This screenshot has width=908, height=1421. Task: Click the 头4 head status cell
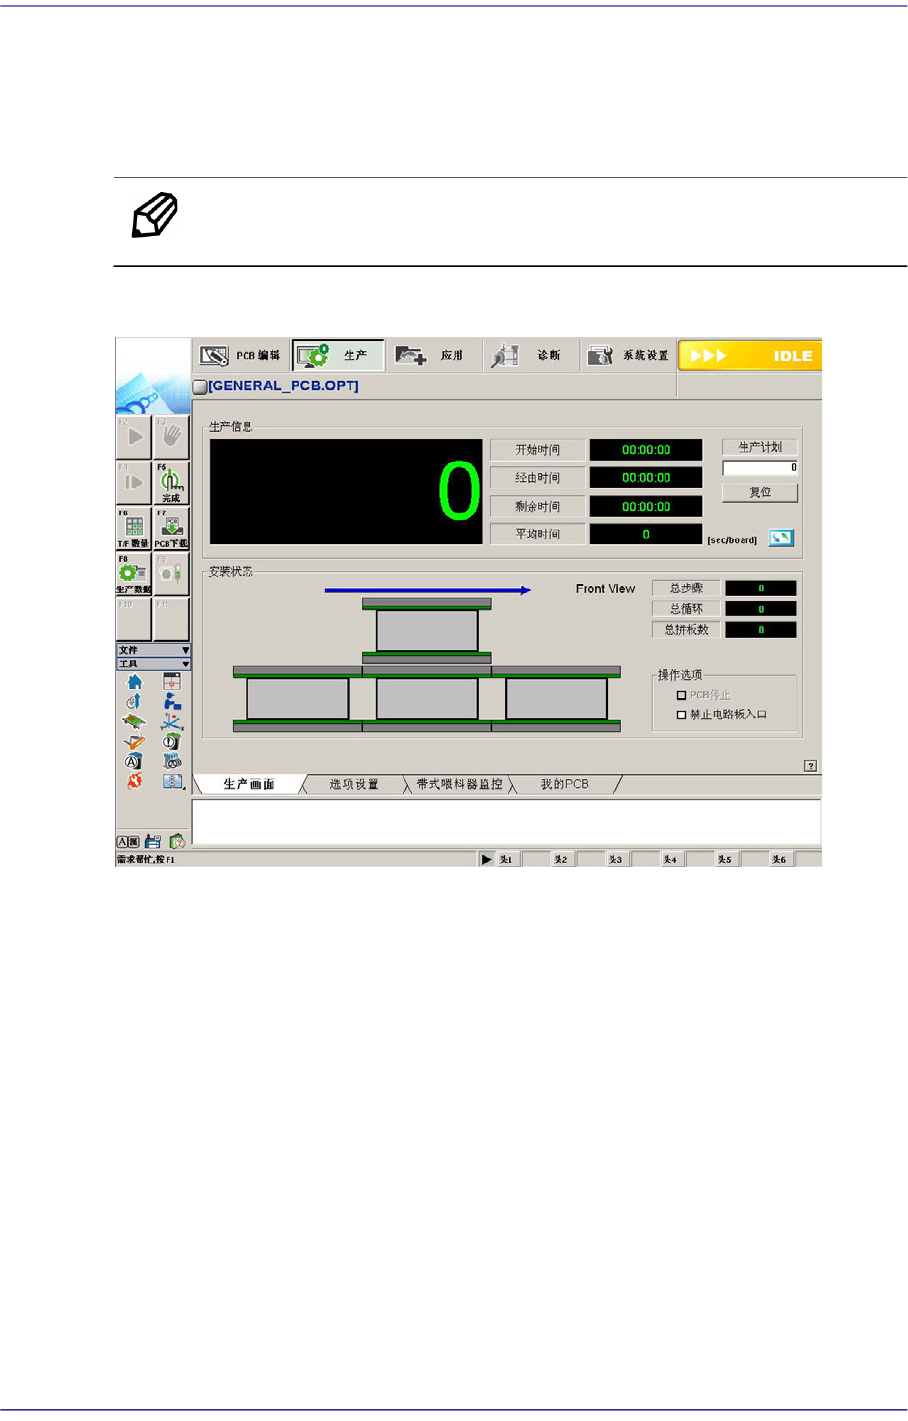671,859
